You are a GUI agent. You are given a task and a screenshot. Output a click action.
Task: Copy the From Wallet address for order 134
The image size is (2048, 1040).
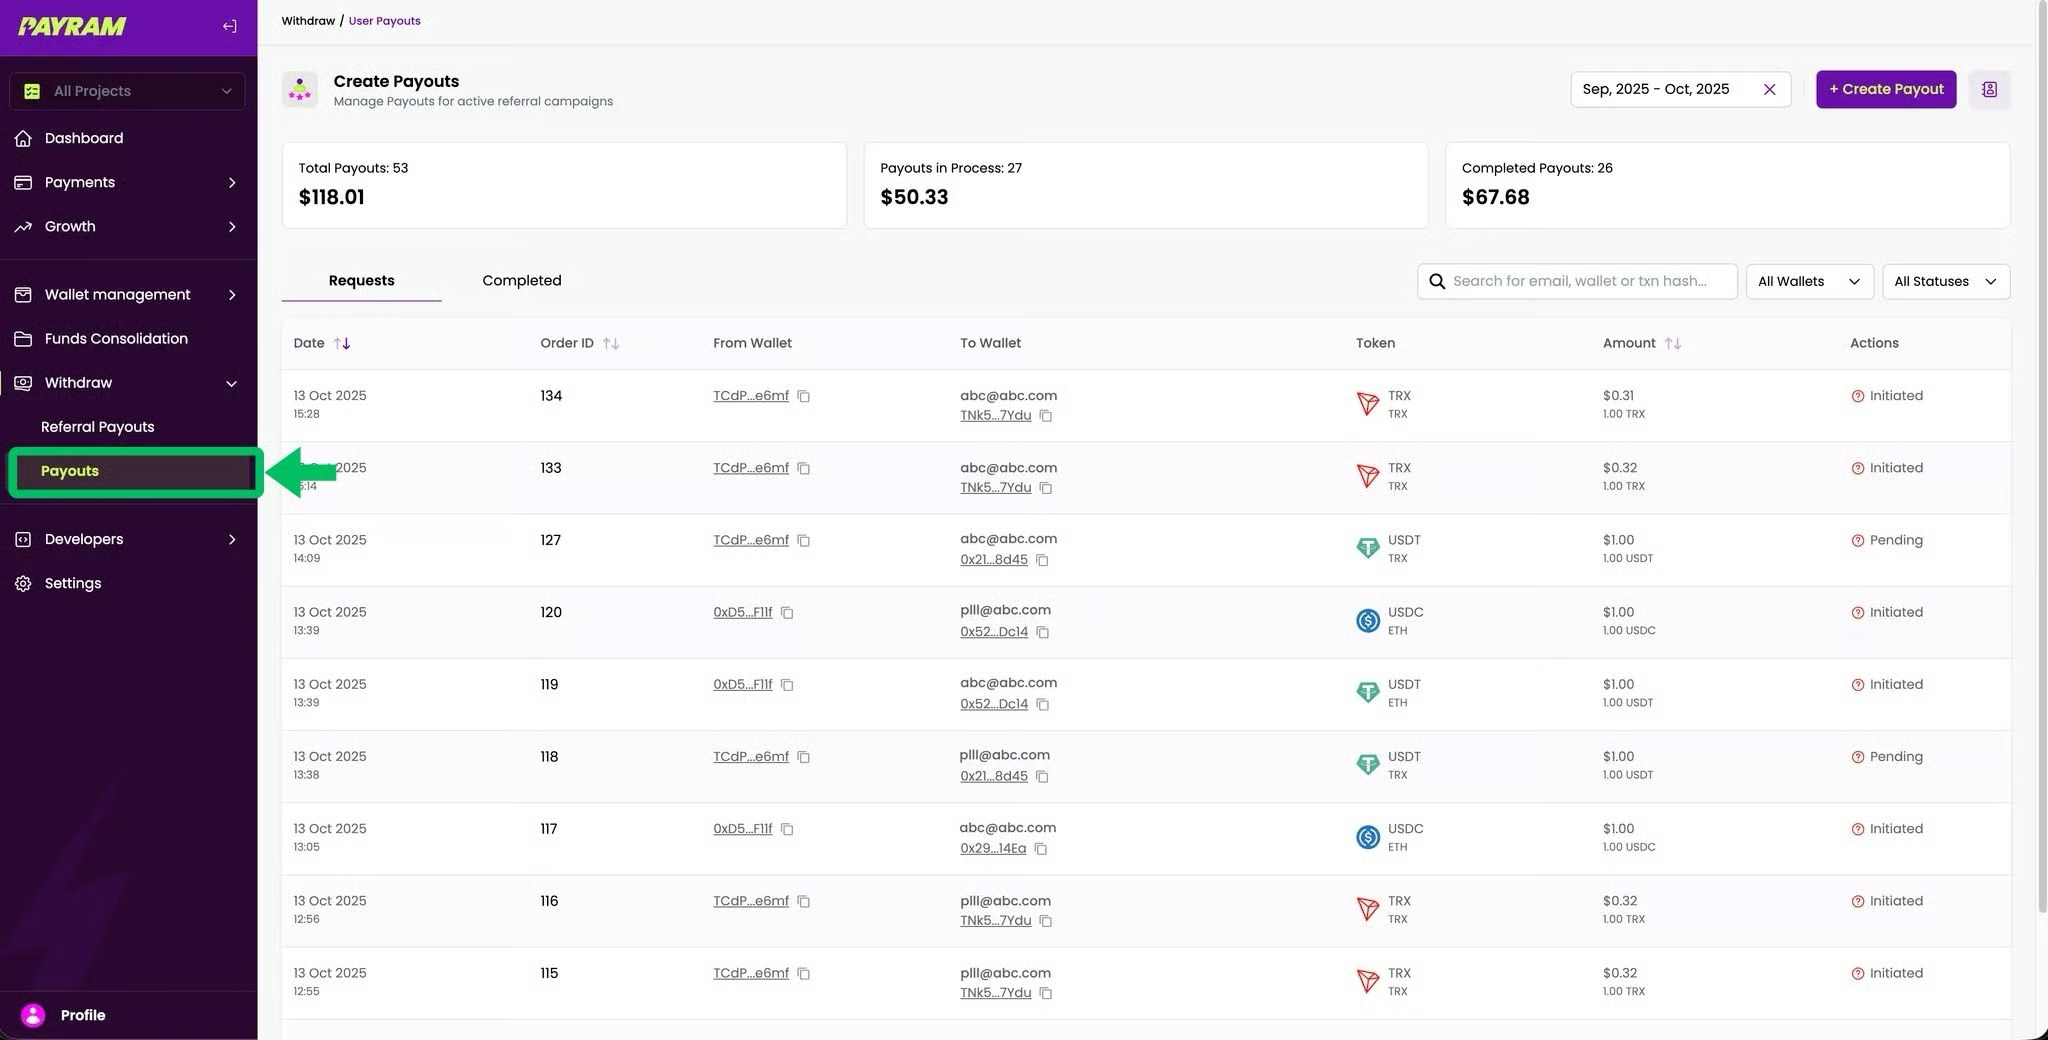pos(803,397)
